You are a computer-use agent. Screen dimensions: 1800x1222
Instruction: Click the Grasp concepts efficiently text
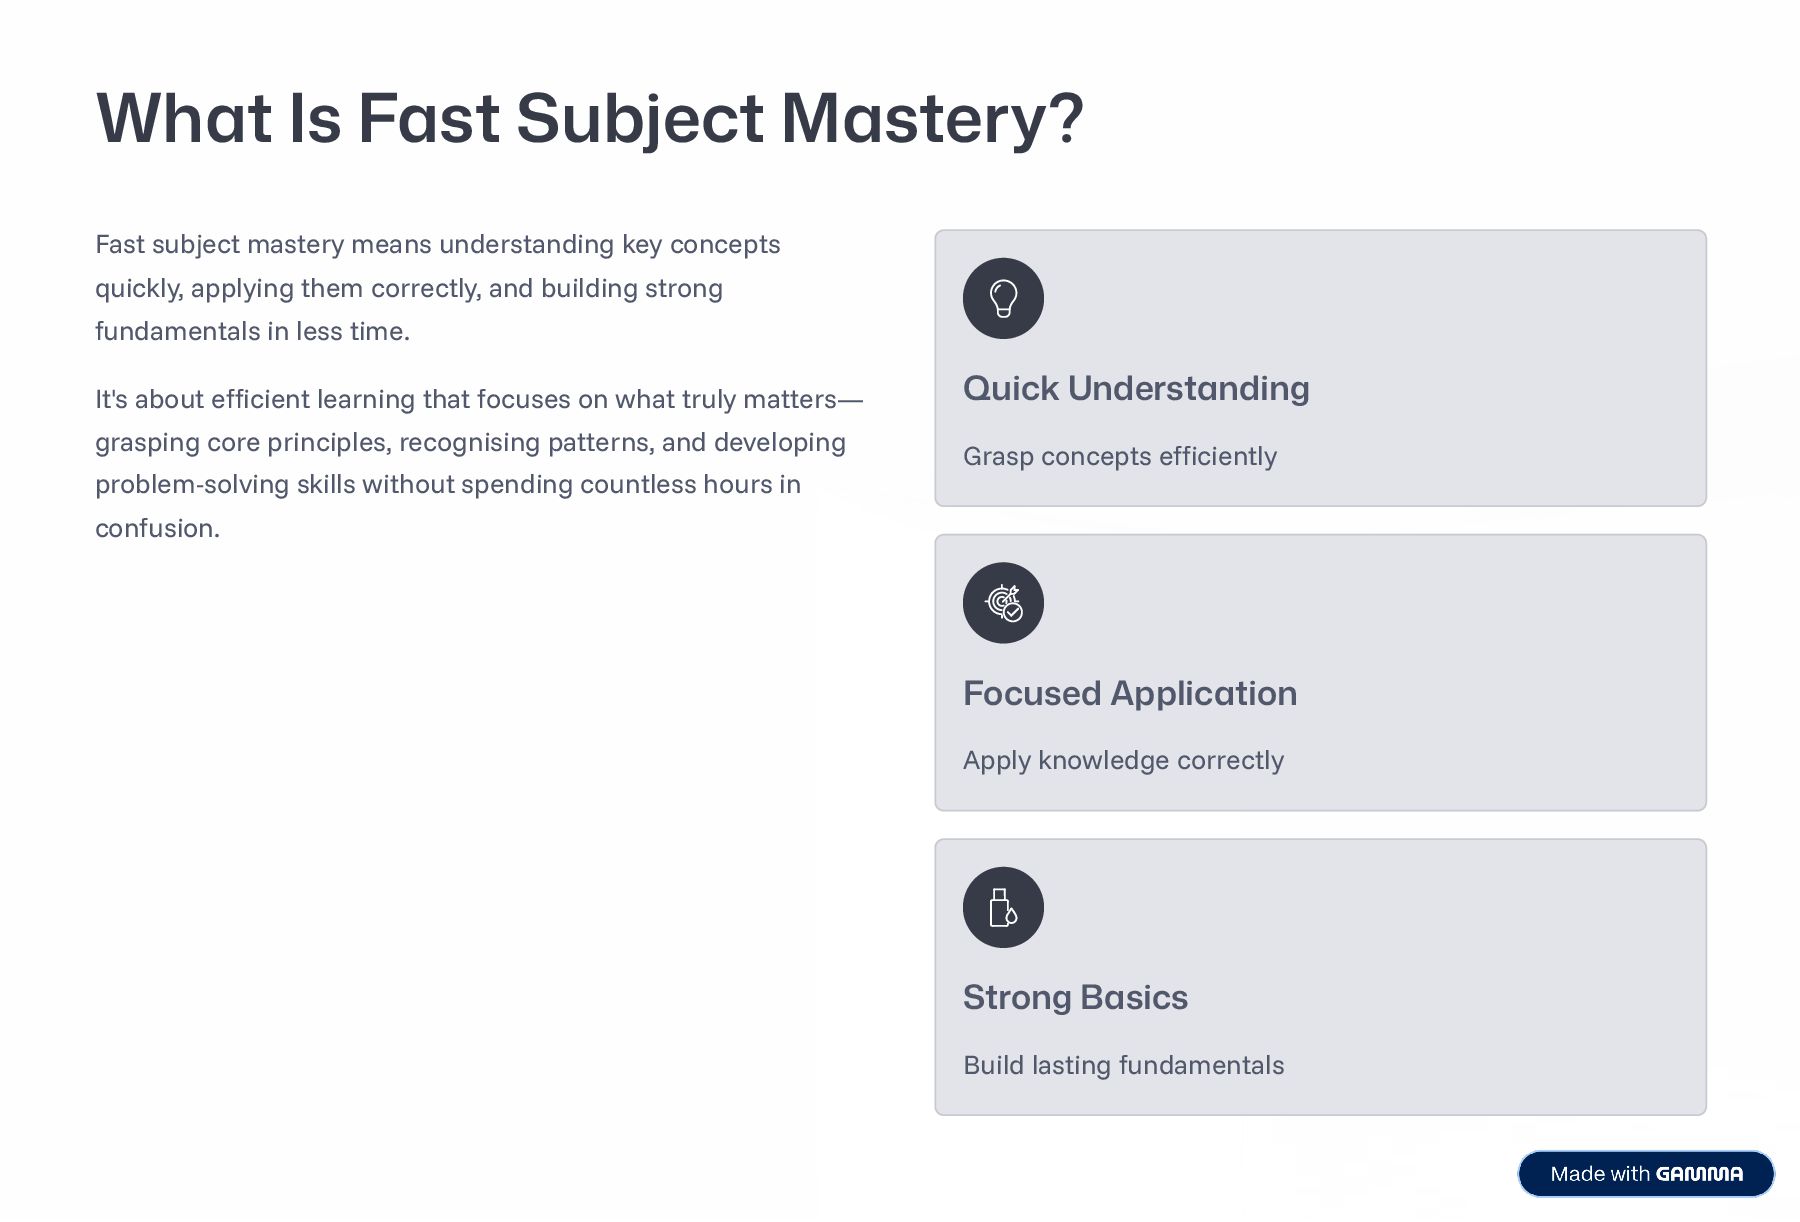coord(1119,456)
